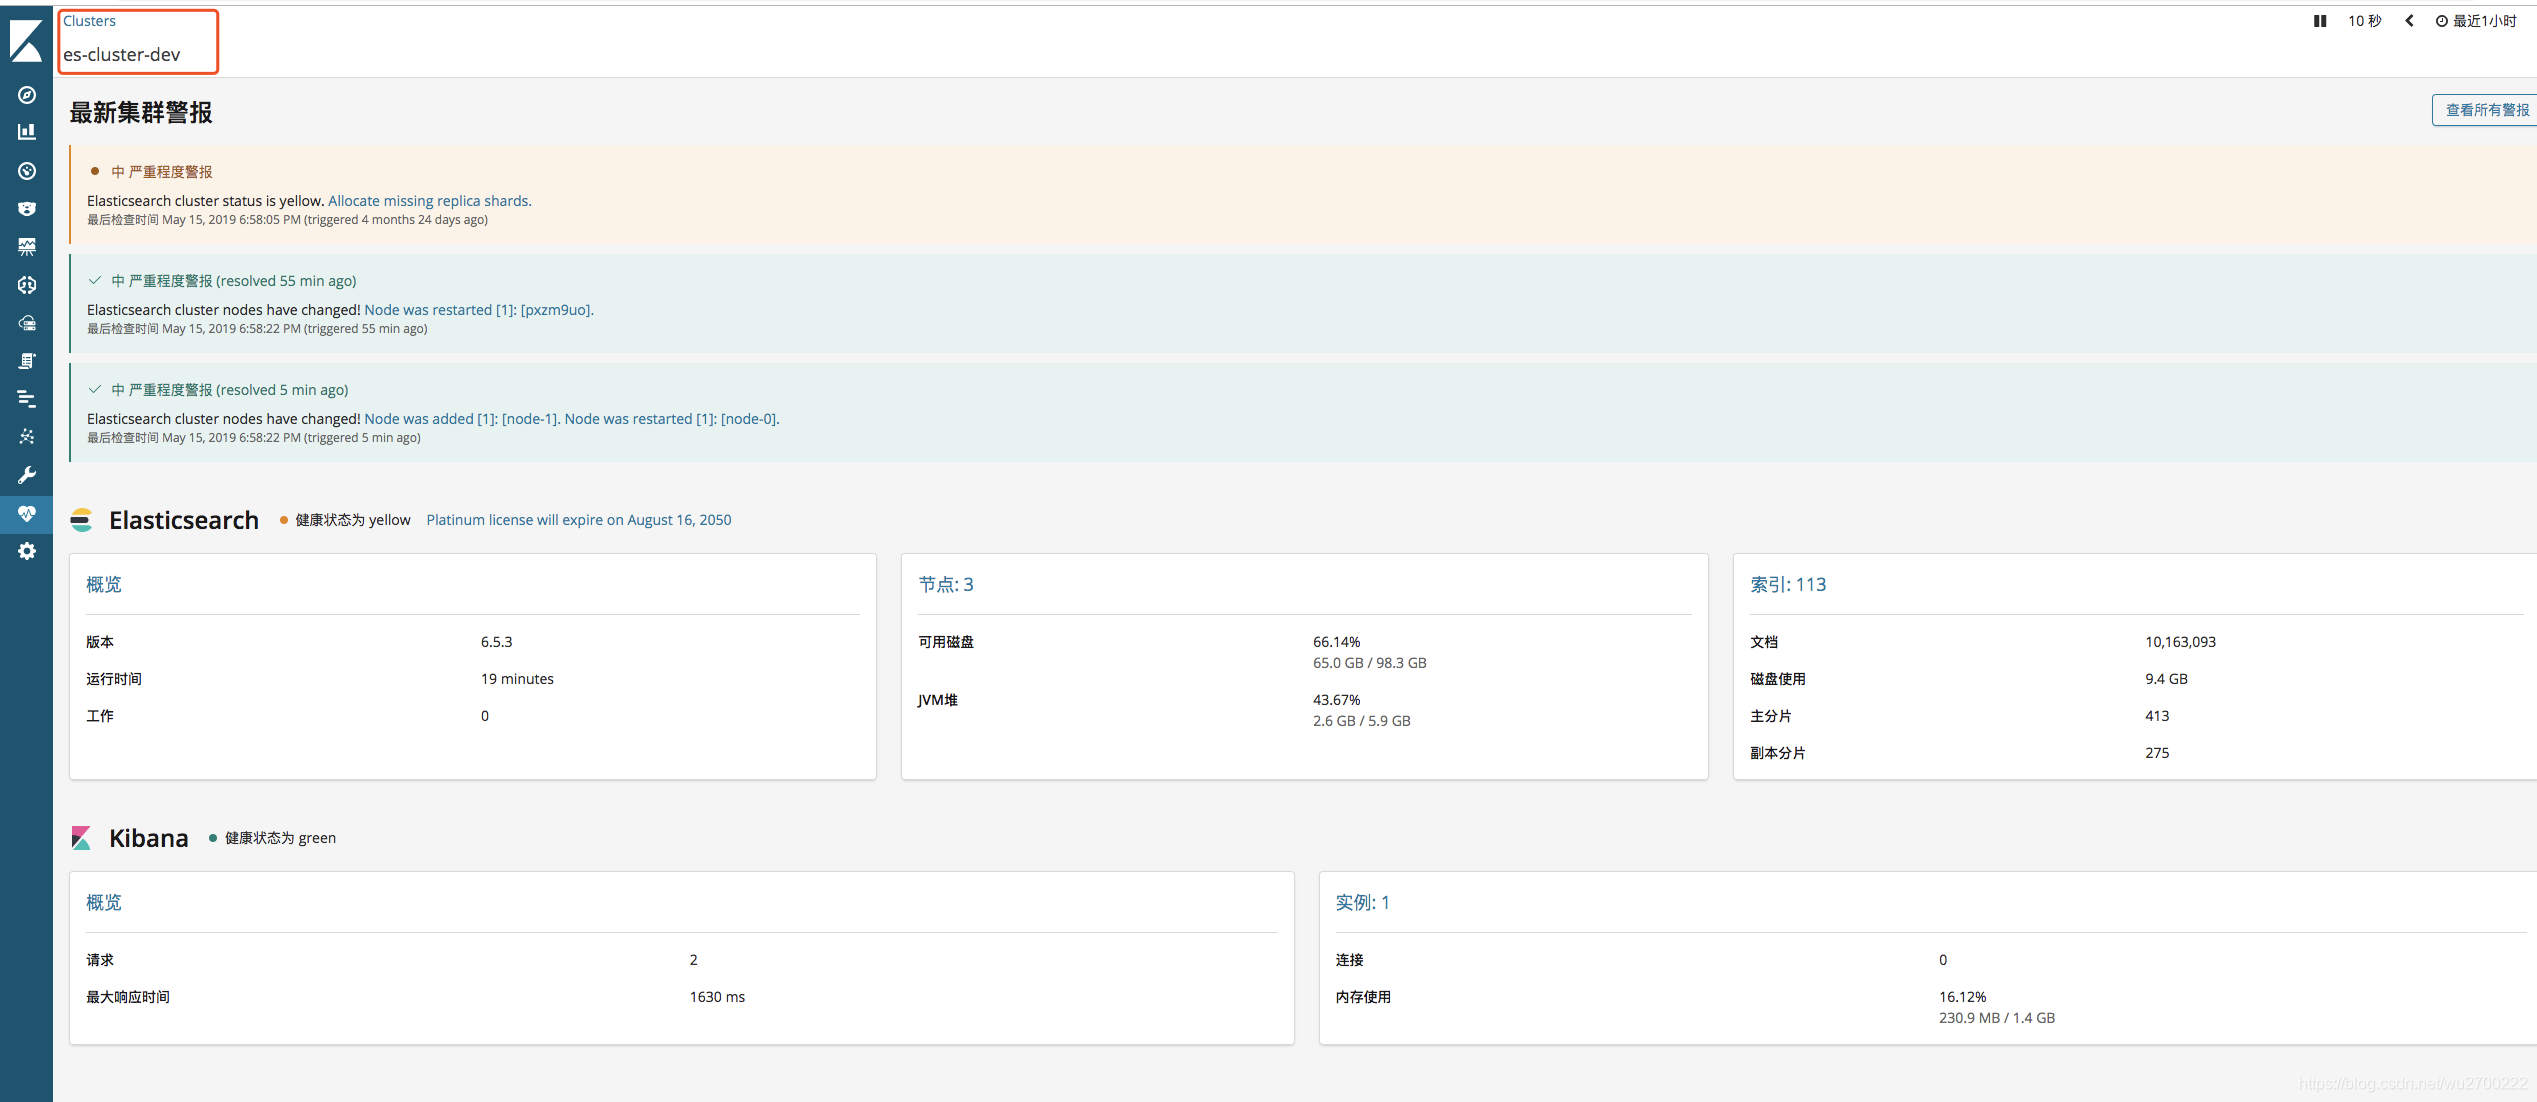
Task: Click uptime value 19 minutes
Action: point(517,679)
